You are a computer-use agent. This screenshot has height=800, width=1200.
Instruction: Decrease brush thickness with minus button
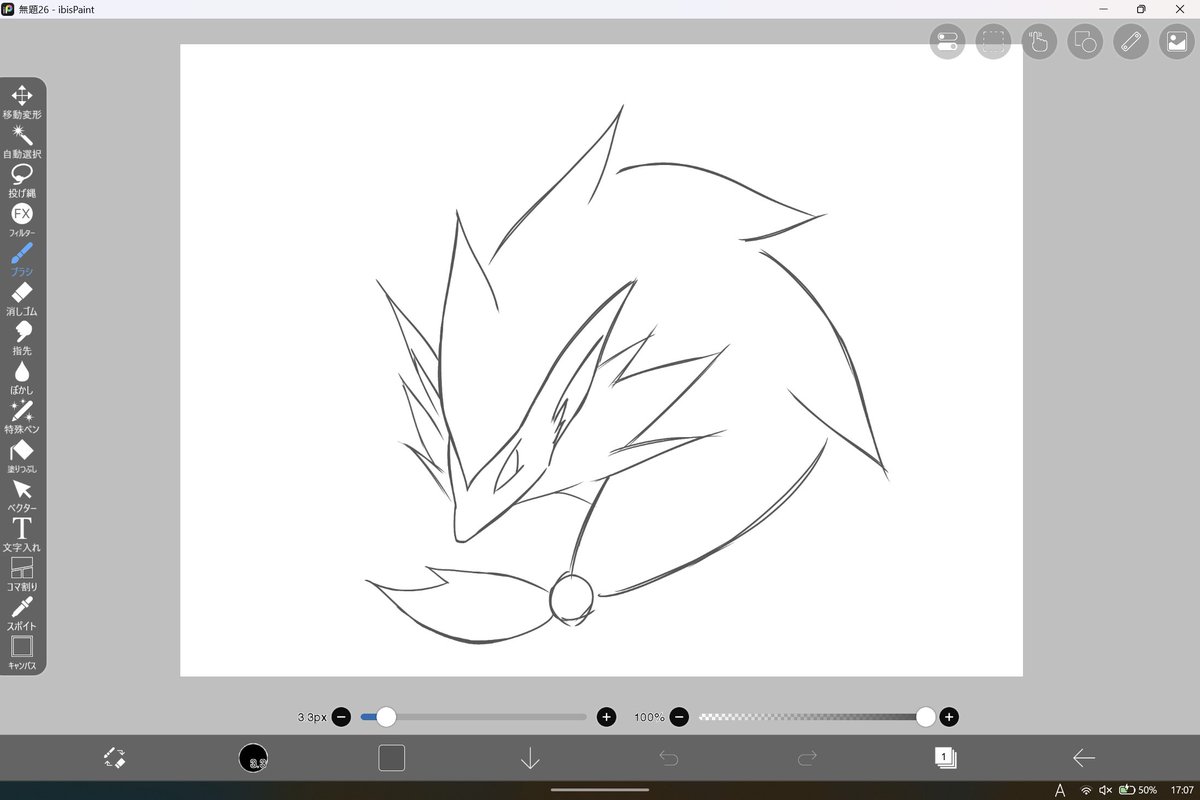tap(341, 716)
